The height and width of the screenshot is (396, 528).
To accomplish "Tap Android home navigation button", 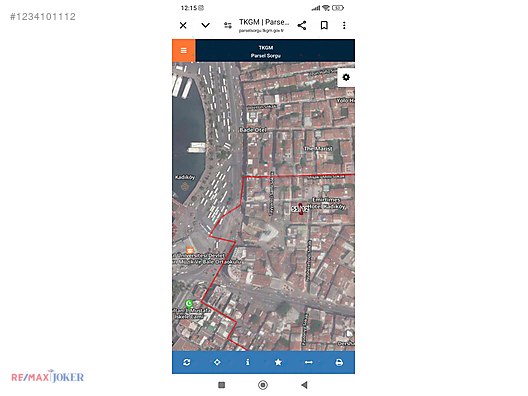I will tap(263, 385).
